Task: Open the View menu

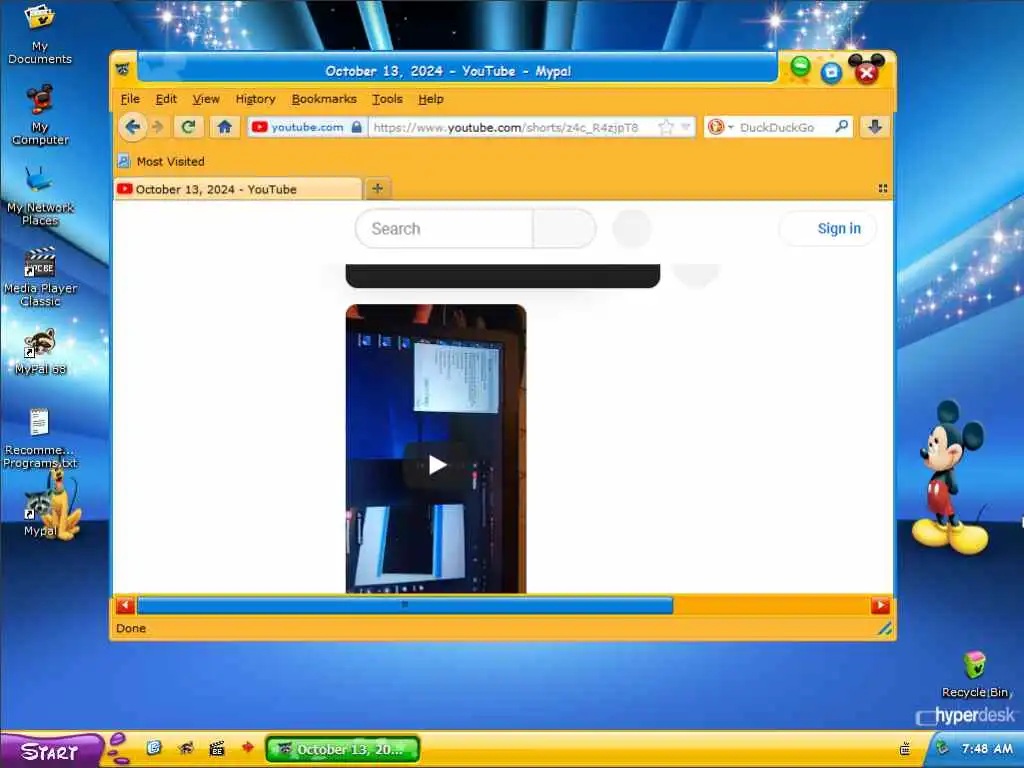Action: click(x=206, y=99)
